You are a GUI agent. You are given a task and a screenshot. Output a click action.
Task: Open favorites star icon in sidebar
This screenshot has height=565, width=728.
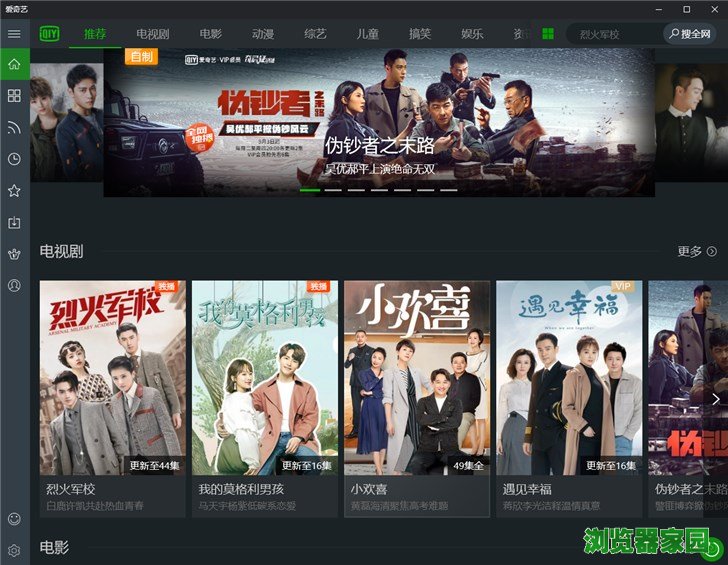pos(14,190)
